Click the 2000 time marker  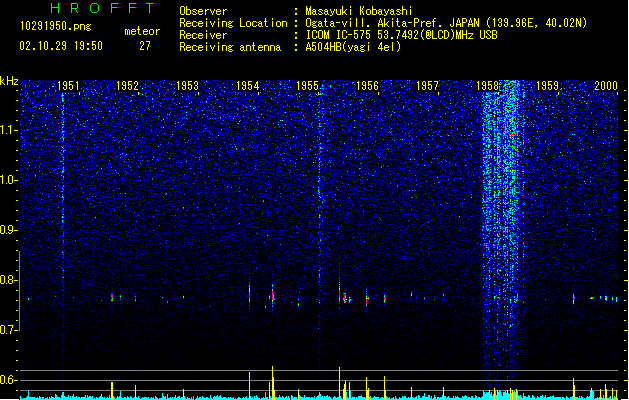[606, 86]
